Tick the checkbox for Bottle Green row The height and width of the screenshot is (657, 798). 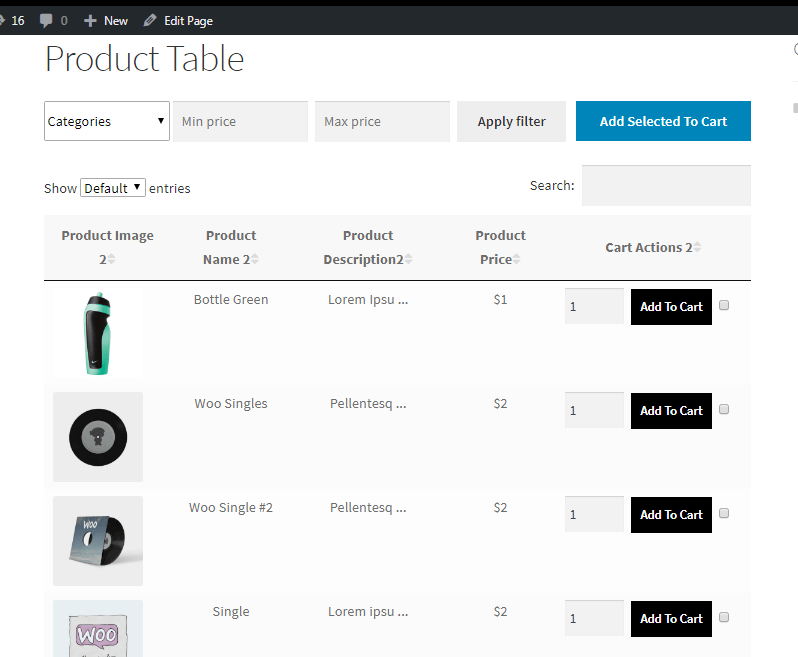724,305
